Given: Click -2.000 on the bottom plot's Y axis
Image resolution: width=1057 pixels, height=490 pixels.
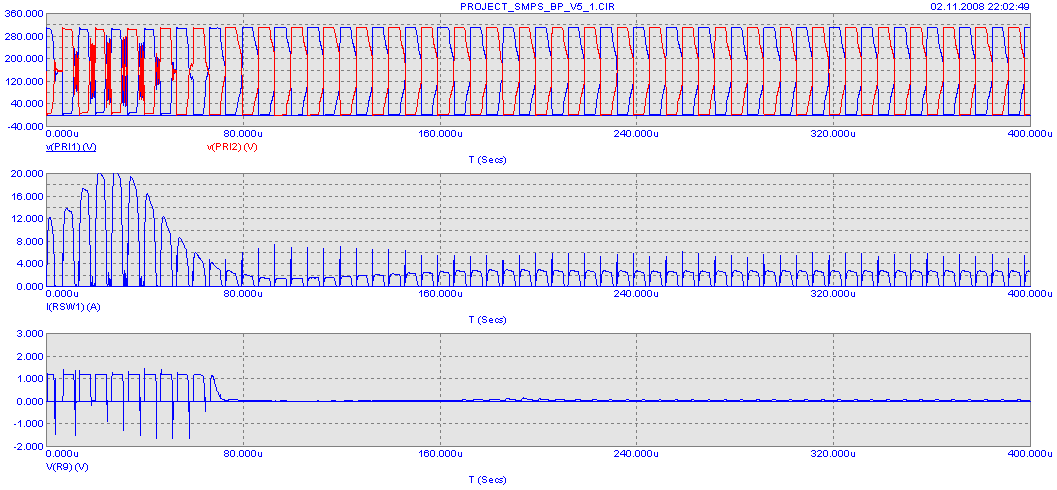Looking at the screenshot, I should coord(28,446).
